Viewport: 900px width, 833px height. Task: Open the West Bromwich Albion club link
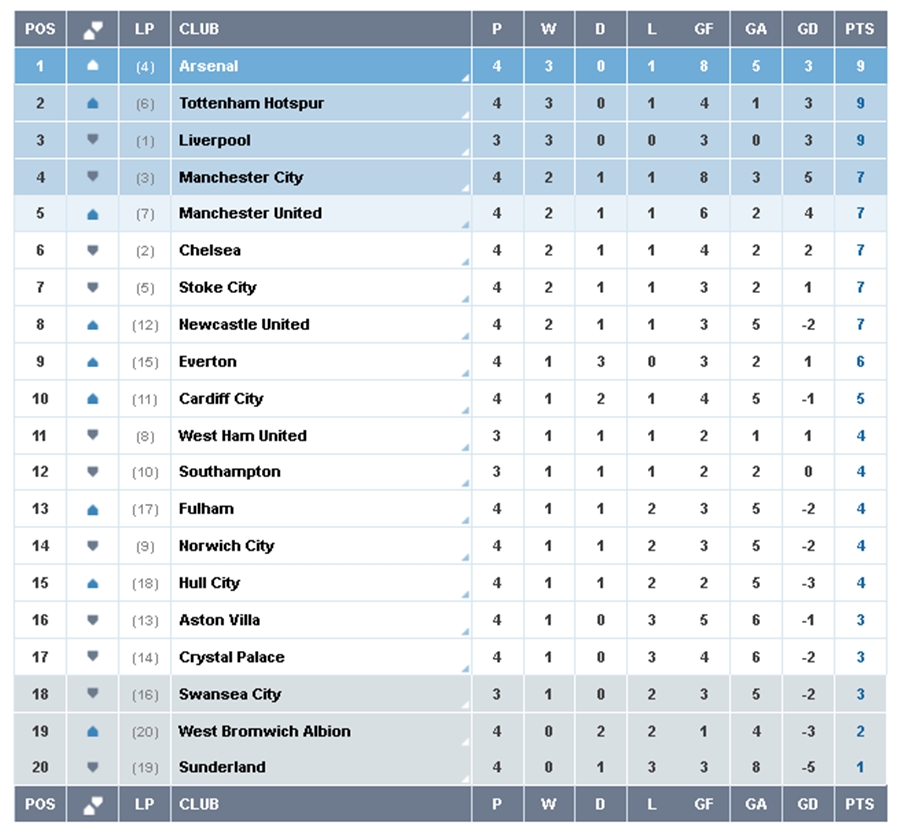pos(264,731)
